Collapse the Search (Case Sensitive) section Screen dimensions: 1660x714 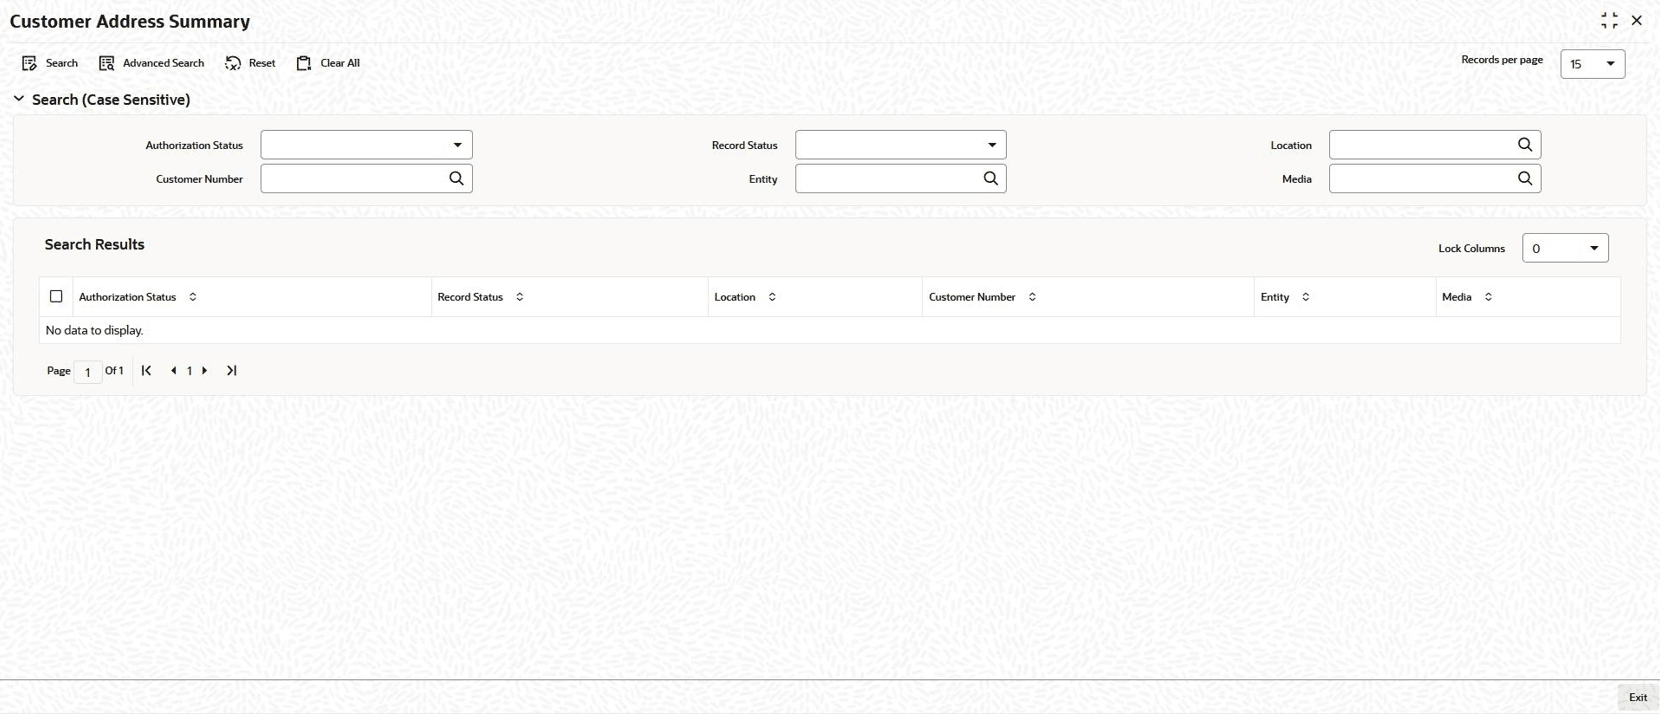[x=19, y=99]
